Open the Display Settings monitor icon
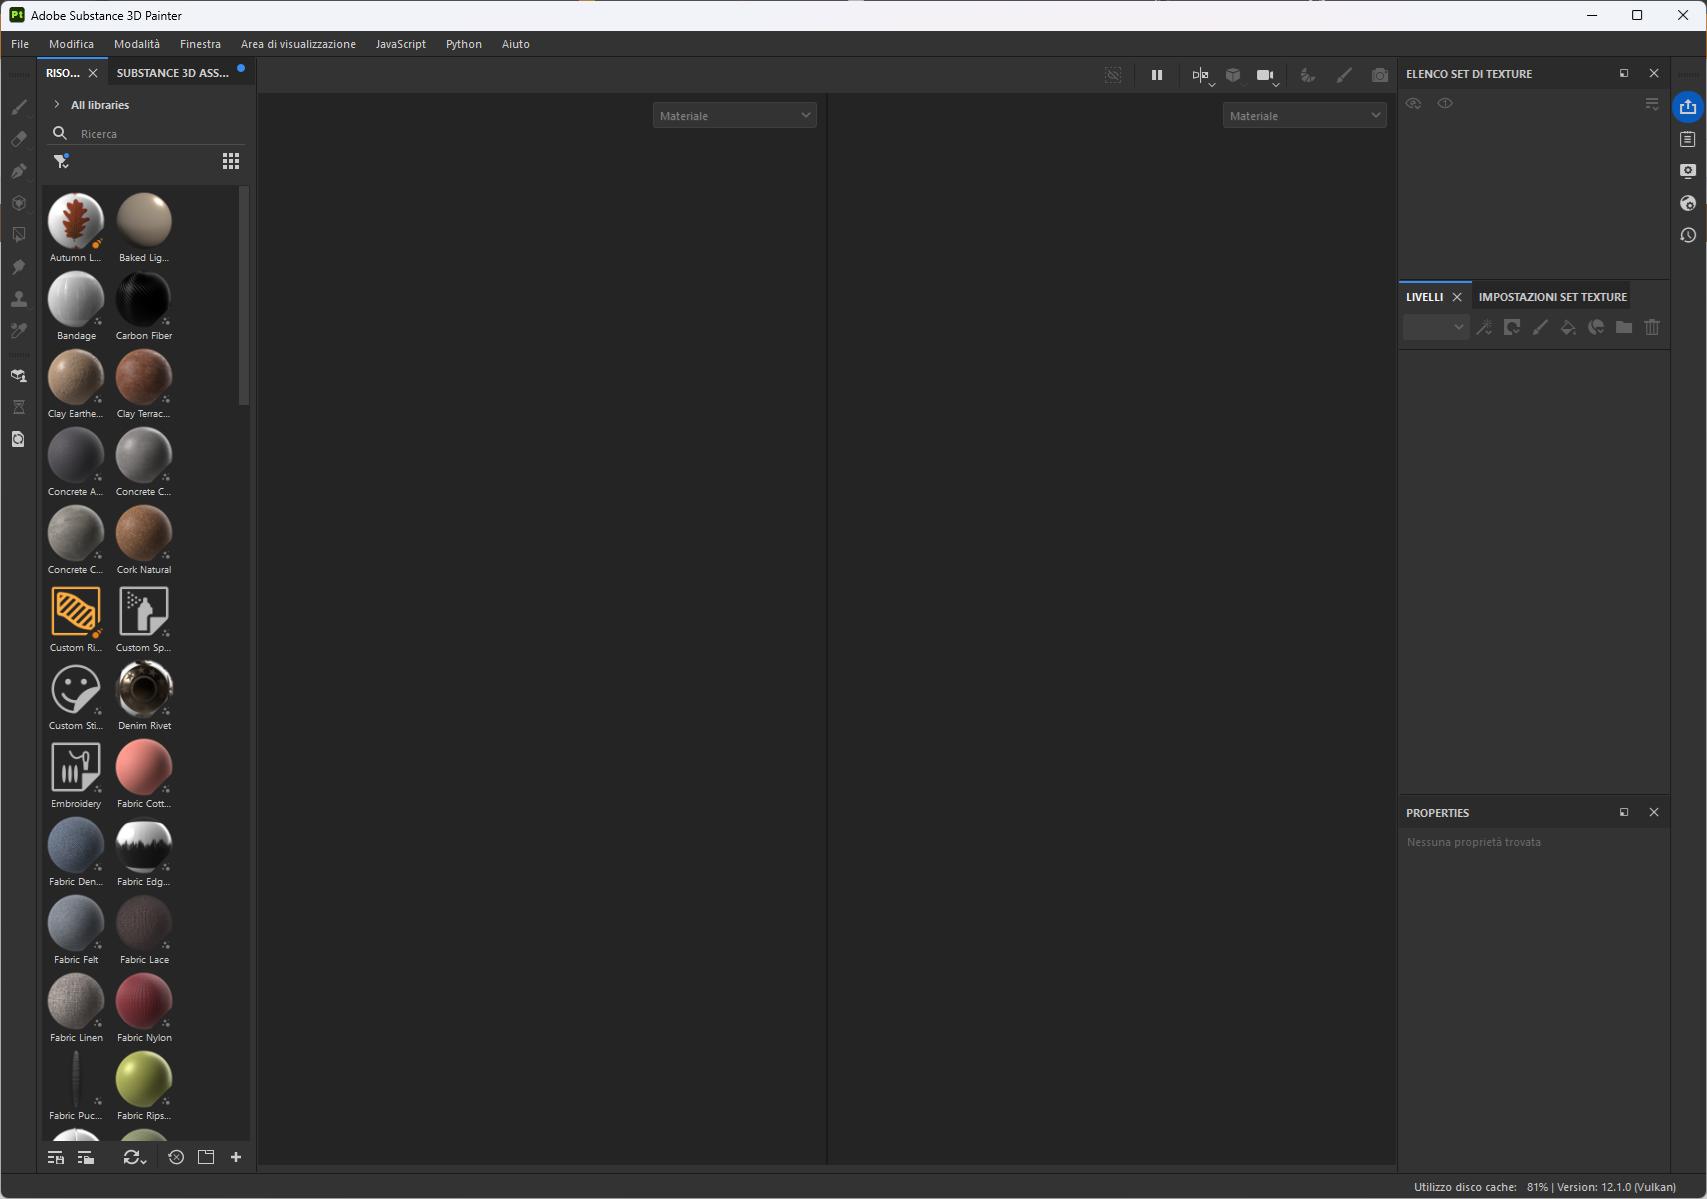 1688,171
